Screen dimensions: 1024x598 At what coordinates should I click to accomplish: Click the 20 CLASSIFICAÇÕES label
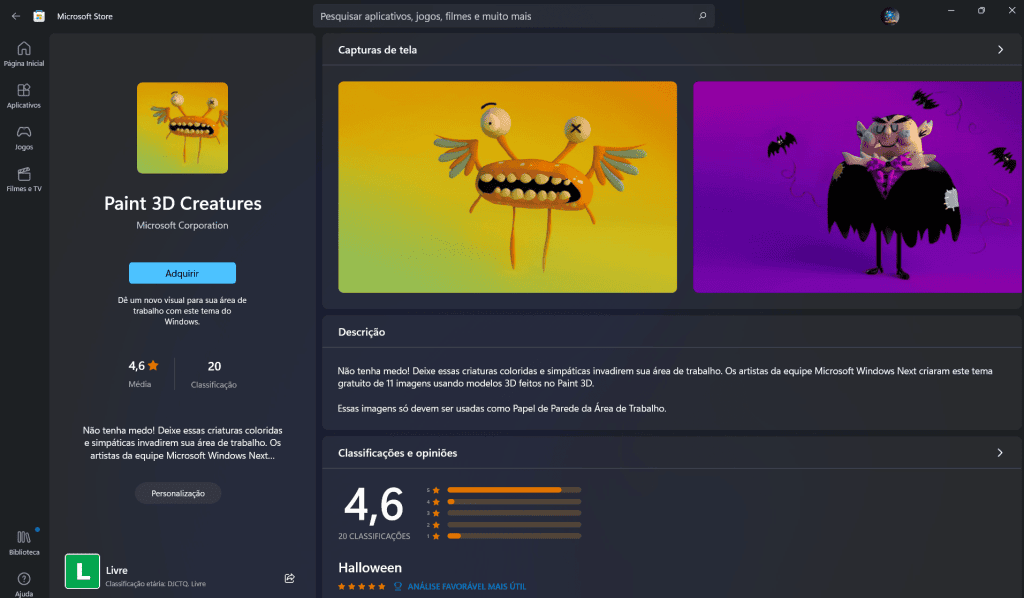374,536
